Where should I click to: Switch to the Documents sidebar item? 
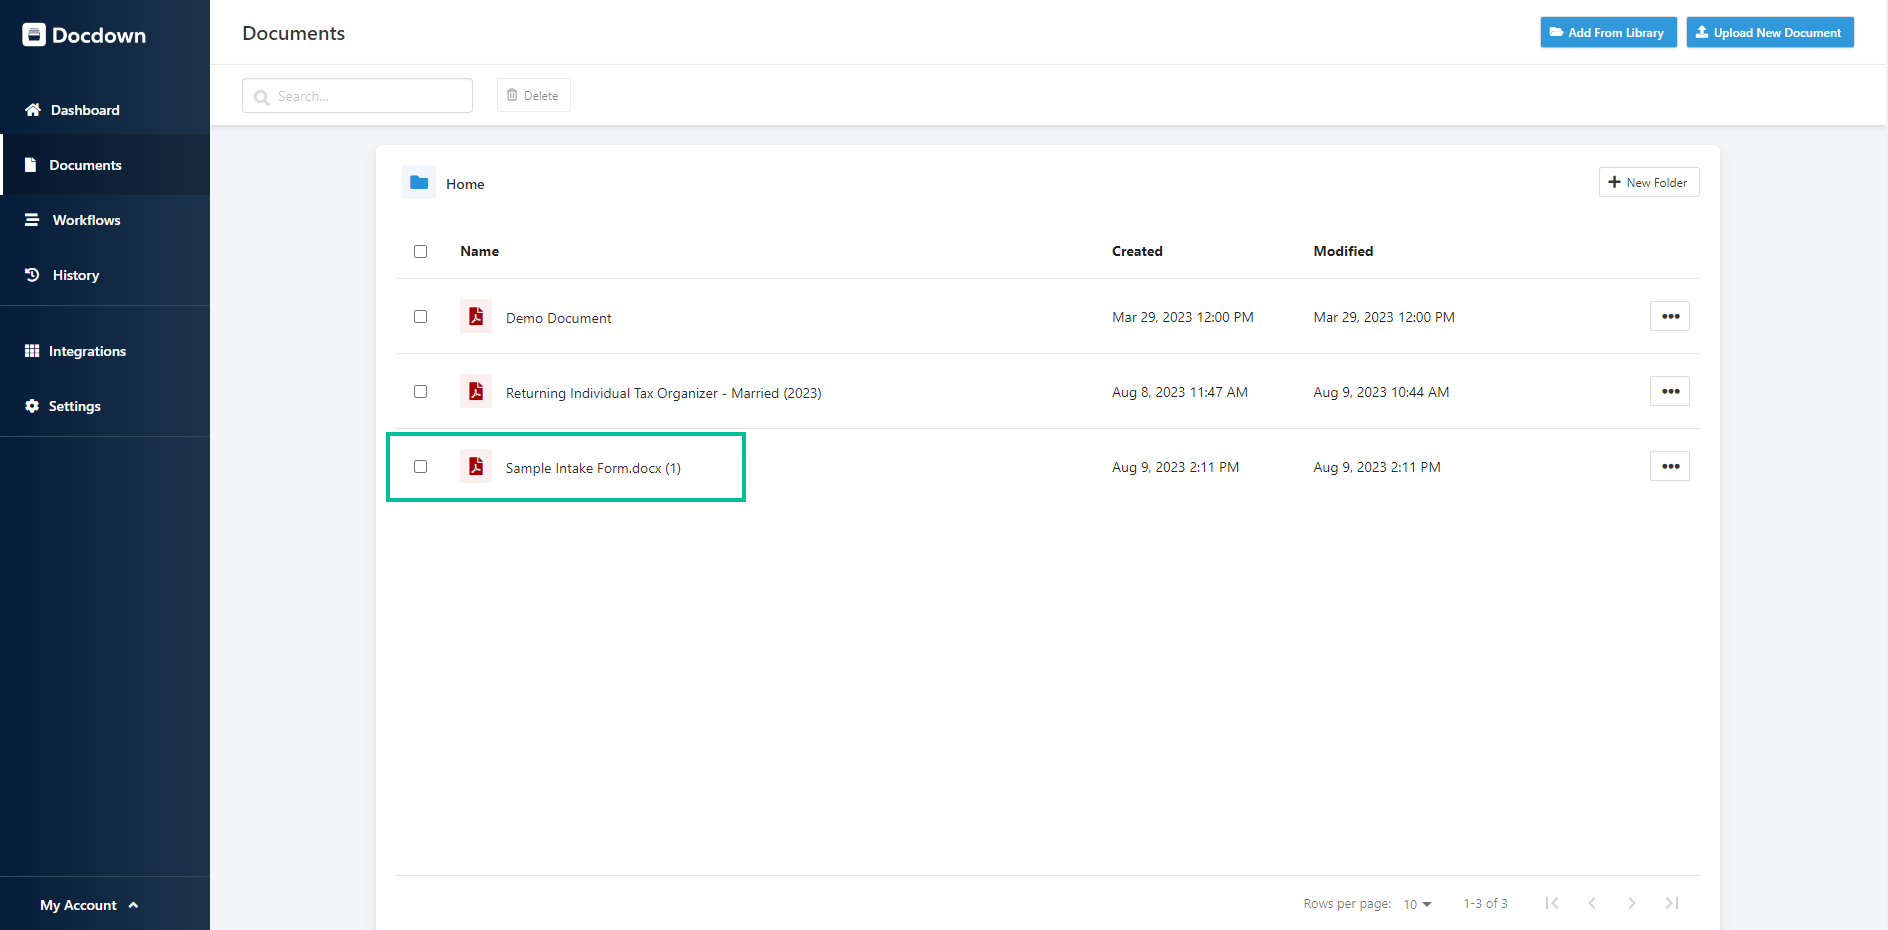(x=85, y=165)
